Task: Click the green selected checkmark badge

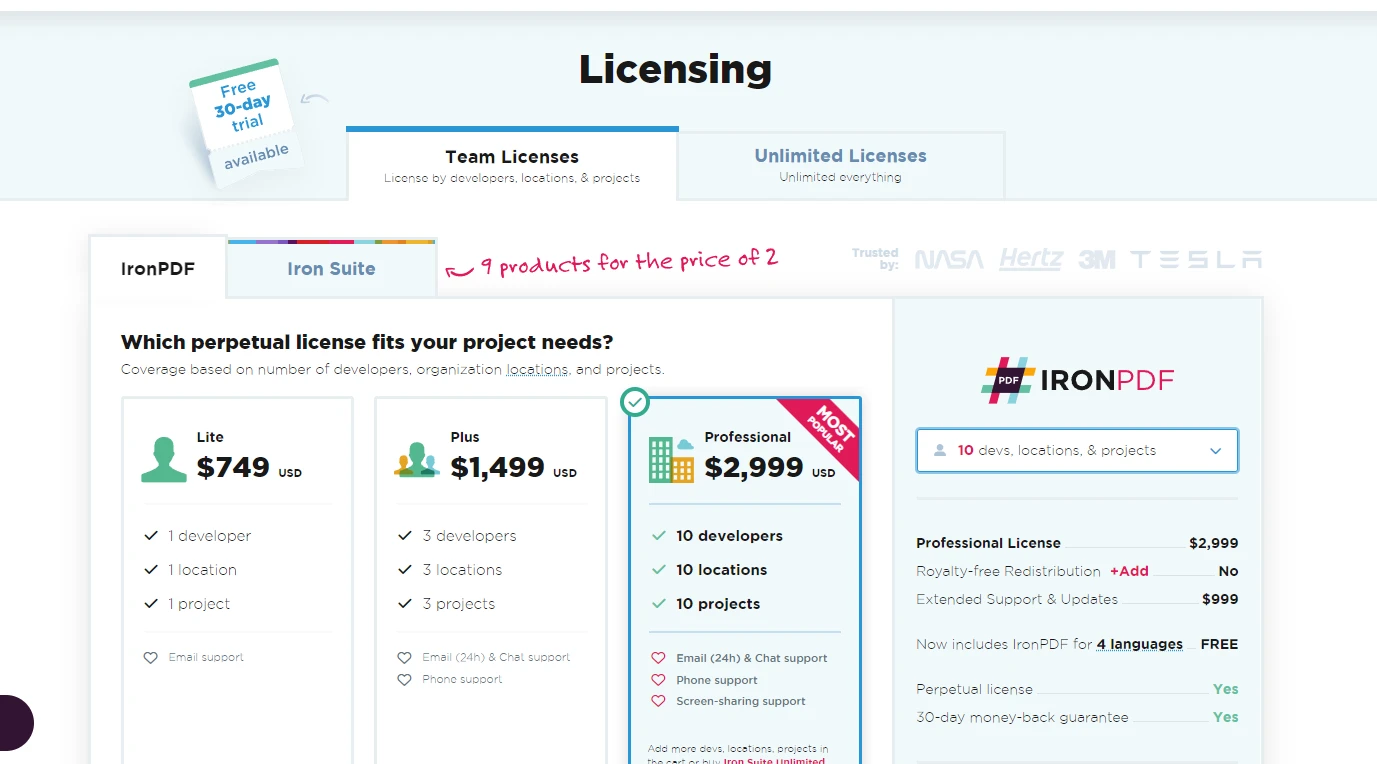Action: pos(635,402)
